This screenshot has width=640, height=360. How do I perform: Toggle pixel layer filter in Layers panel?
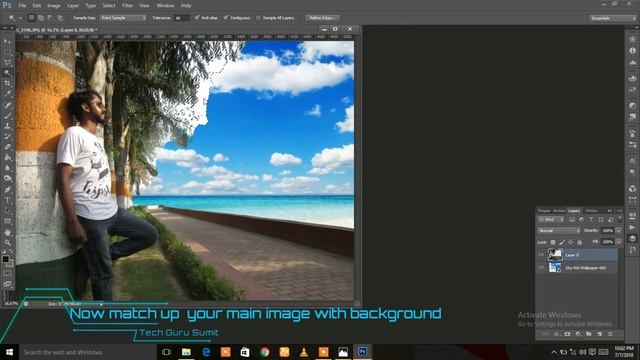pyautogui.click(x=572, y=220)
